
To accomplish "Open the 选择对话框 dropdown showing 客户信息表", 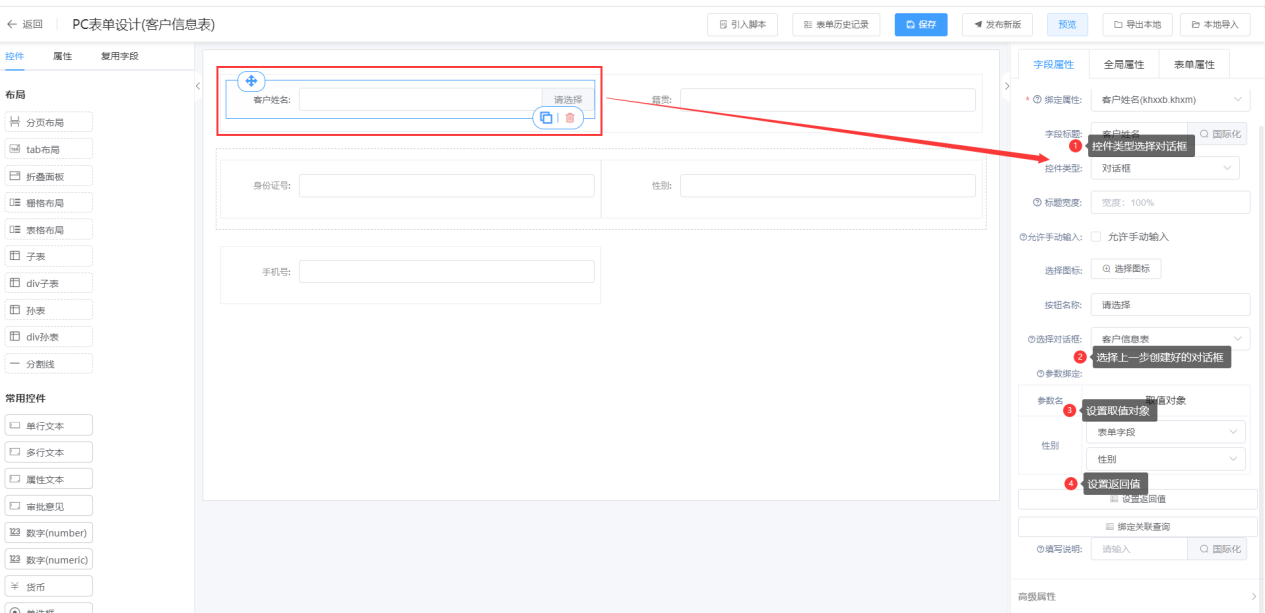I will tap(1170, 339).
